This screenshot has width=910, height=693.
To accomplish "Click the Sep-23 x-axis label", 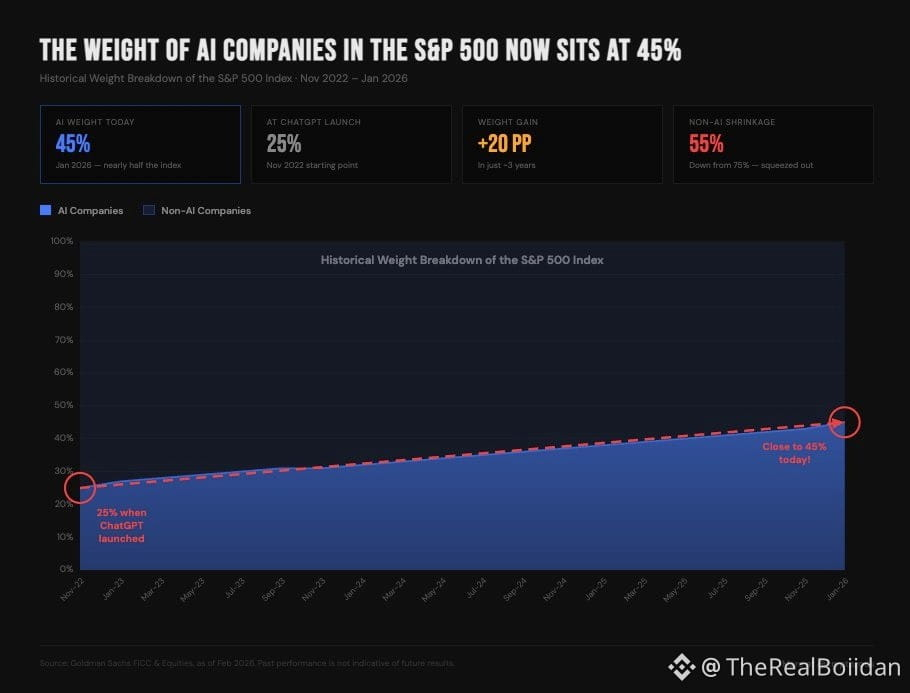I will [x=273, y=590].
